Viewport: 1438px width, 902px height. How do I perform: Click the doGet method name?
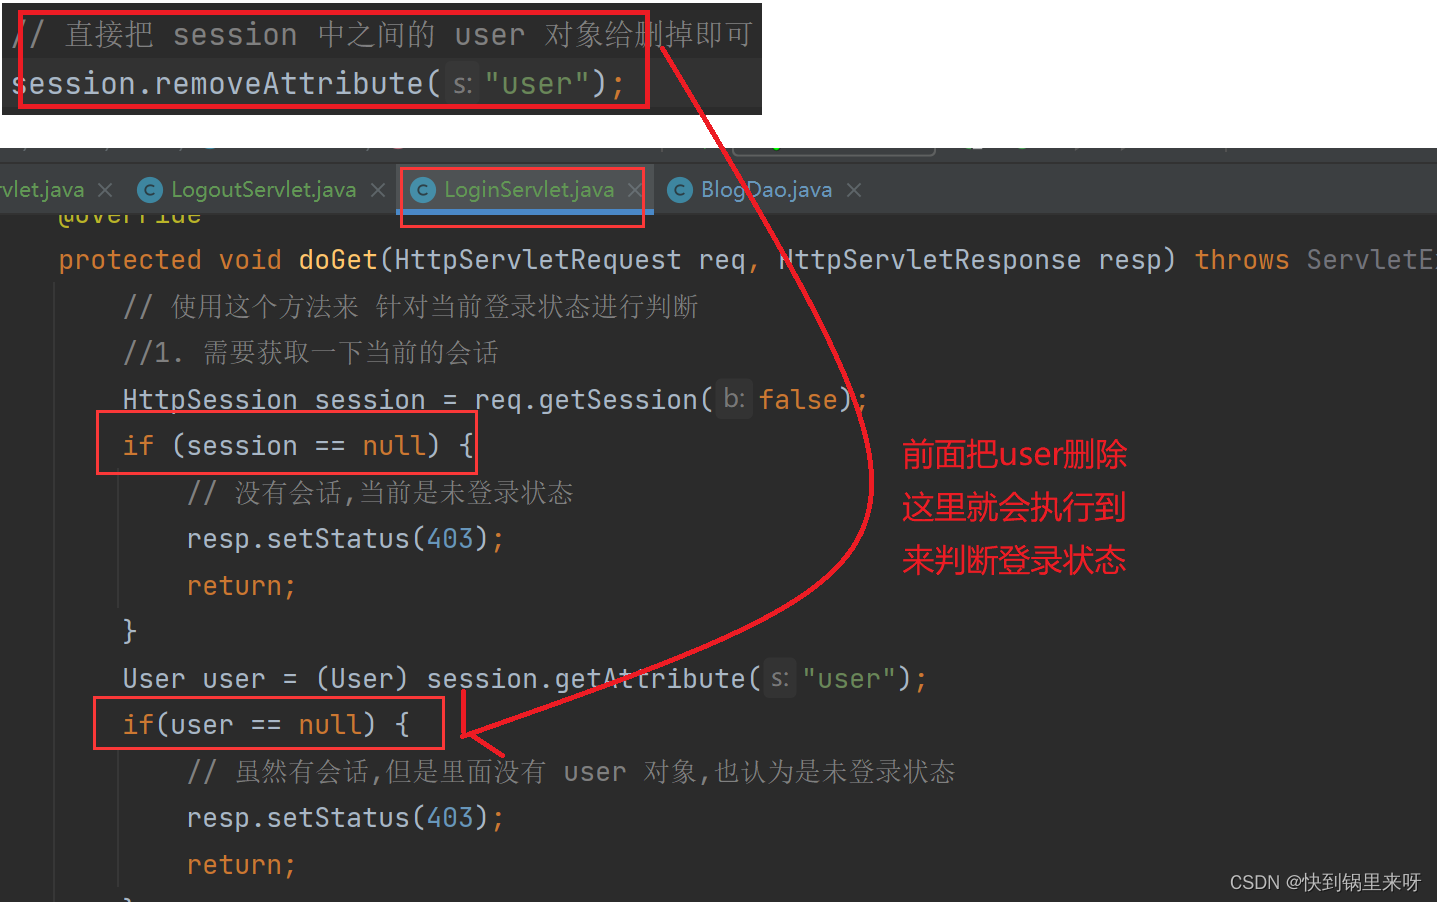338,260
